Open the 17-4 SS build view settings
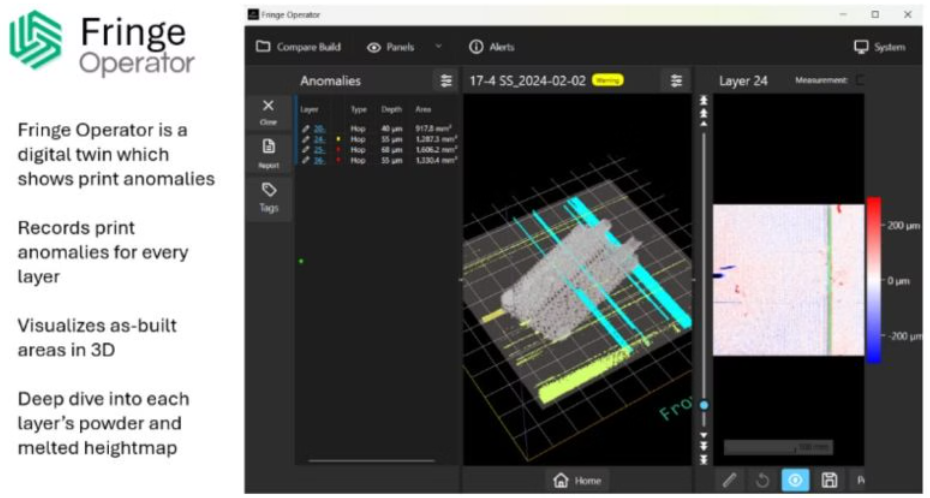The height and width of the screenshot is (498, 930). coord(676,81)
